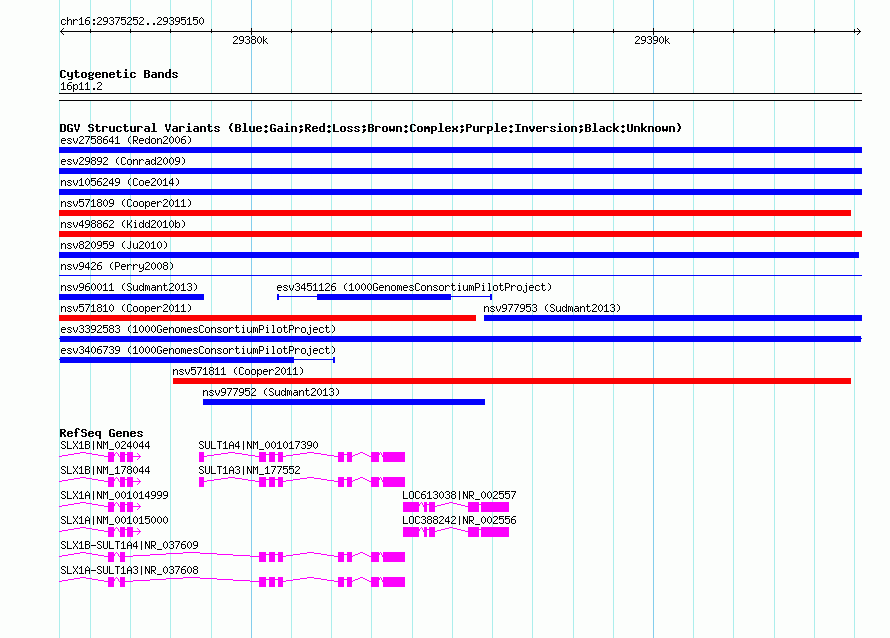Screen dimensions: 890x638
Task: Select the blue nsv1056249 Coe2014 bar
Action: click(x=460, y=192)
